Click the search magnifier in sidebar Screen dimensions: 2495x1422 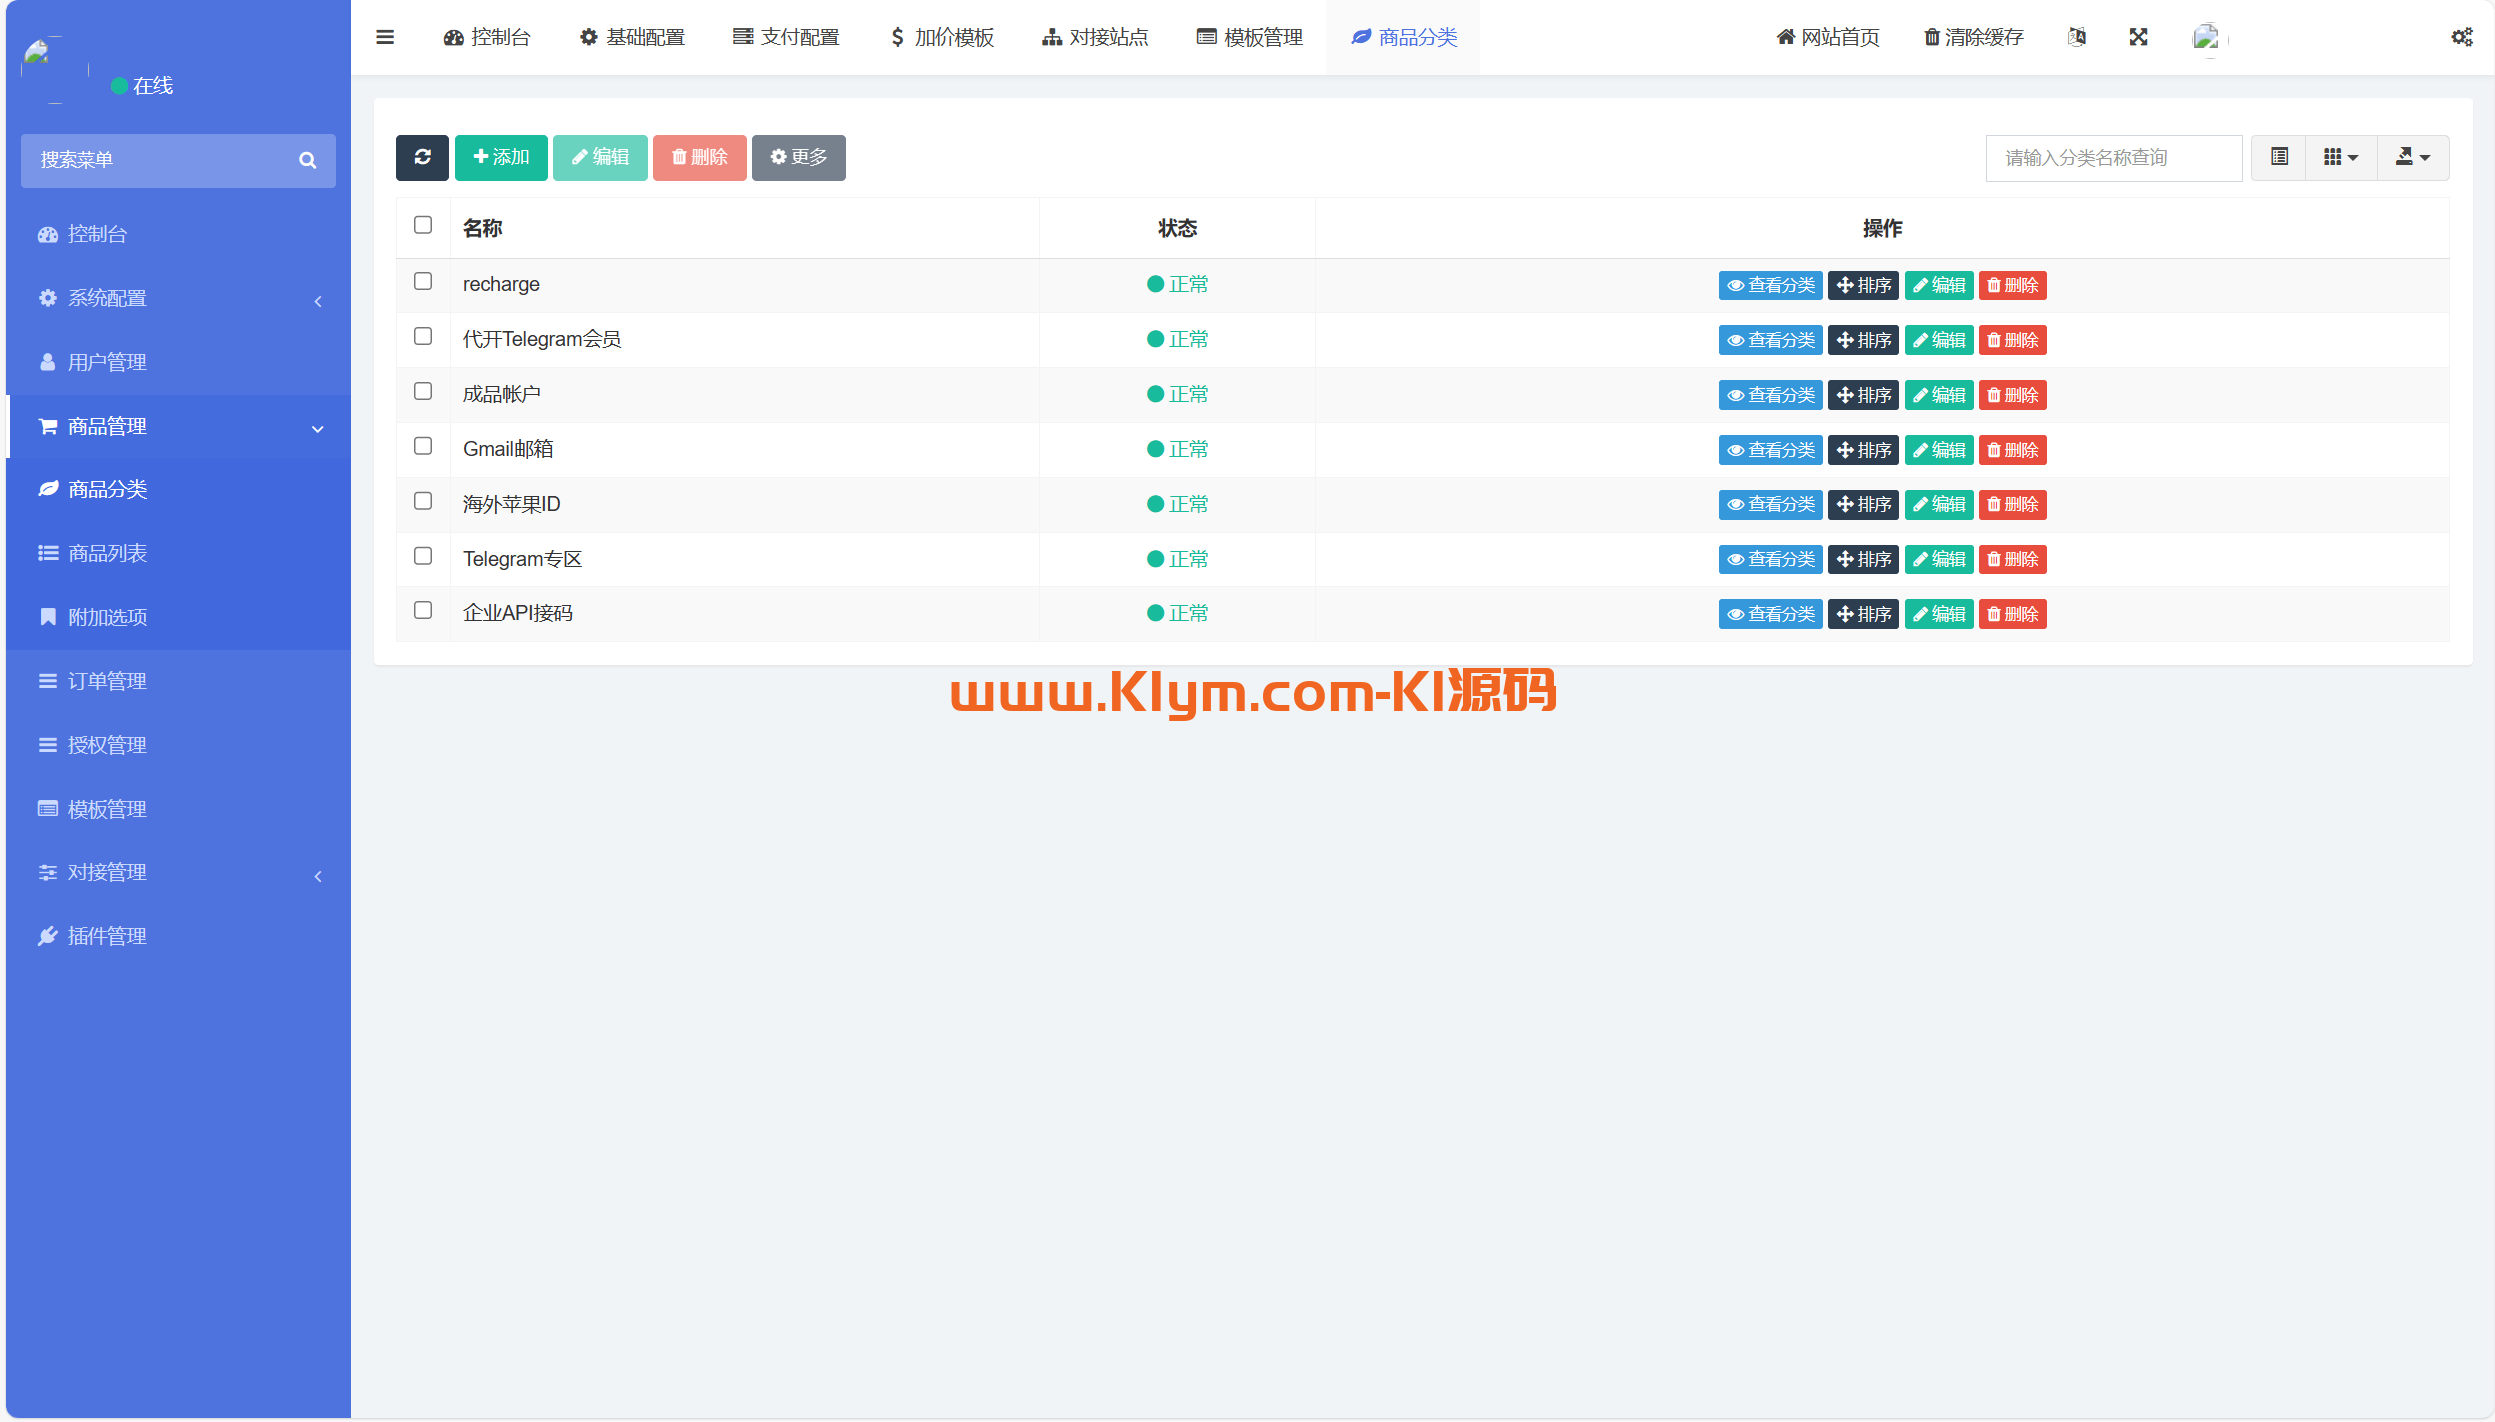coord(307,160)
